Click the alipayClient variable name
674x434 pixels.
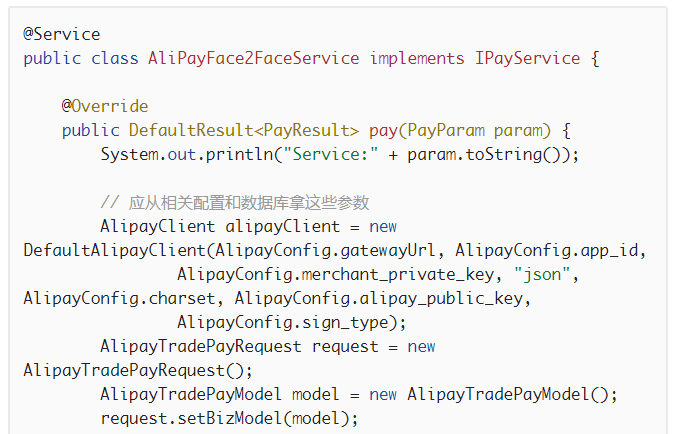point(282,226)
